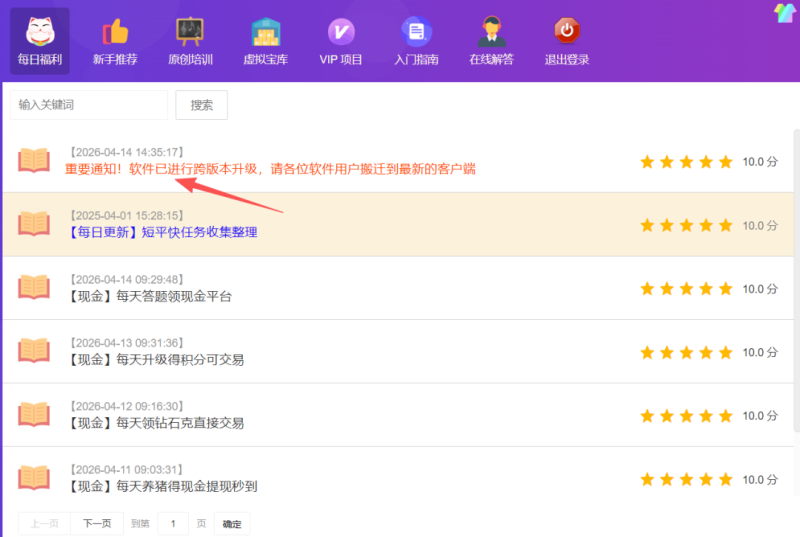Click the page number input box
The height and width of the screenshot is (537, 800).
point(173,524)
